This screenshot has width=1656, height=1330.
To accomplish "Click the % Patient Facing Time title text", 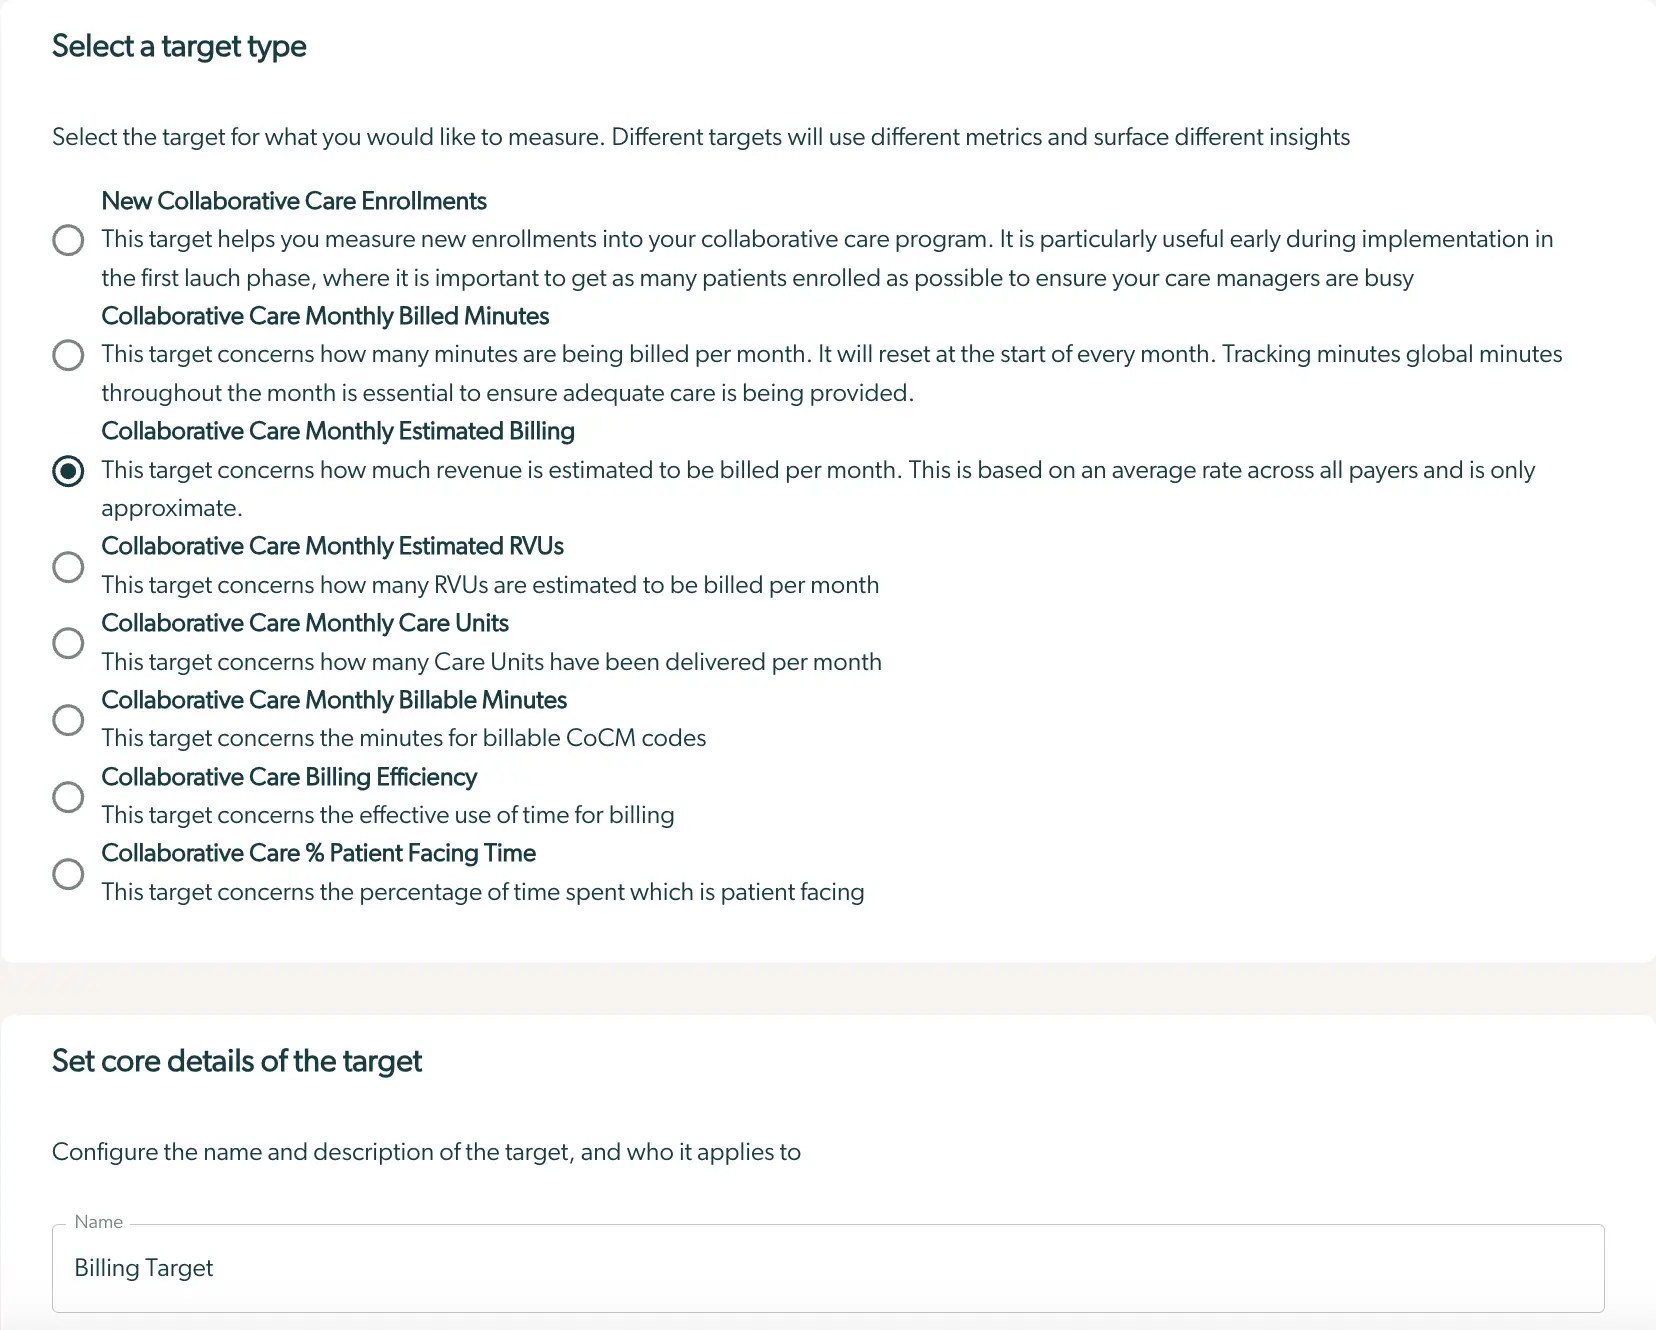I will [317, 853].
